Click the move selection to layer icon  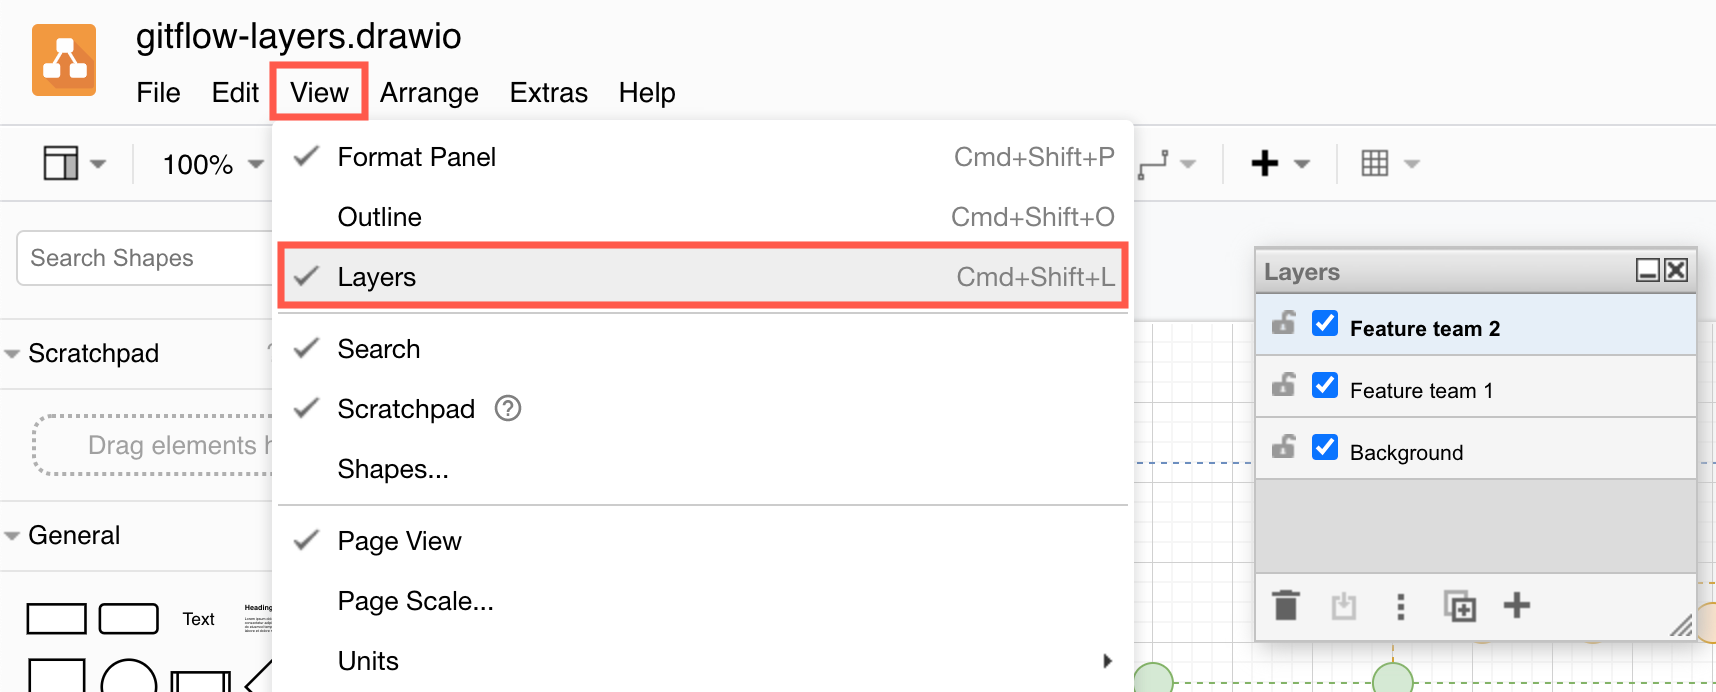pyautogui.click(x=1343, y=606)
